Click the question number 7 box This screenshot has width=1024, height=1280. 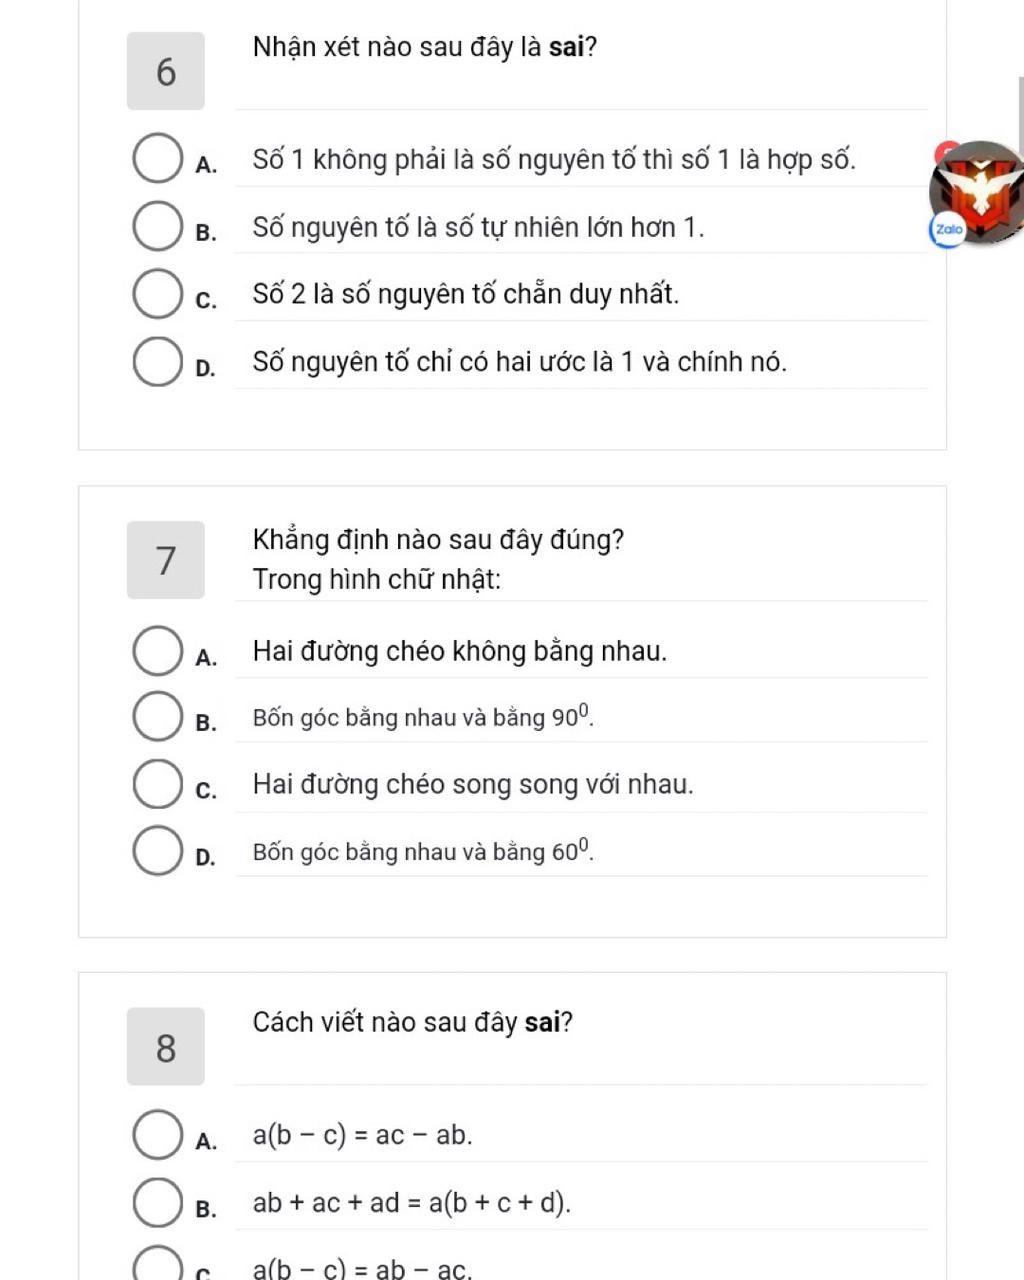coord(166,560)
